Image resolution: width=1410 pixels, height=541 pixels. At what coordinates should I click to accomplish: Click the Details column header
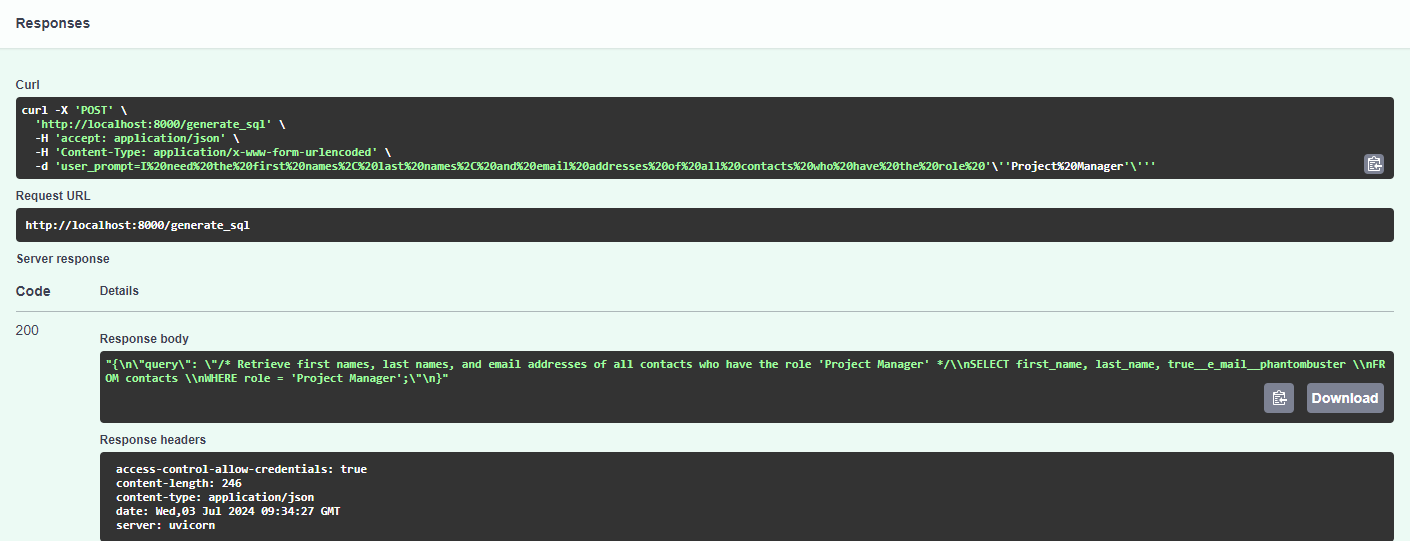coord(119,291)
